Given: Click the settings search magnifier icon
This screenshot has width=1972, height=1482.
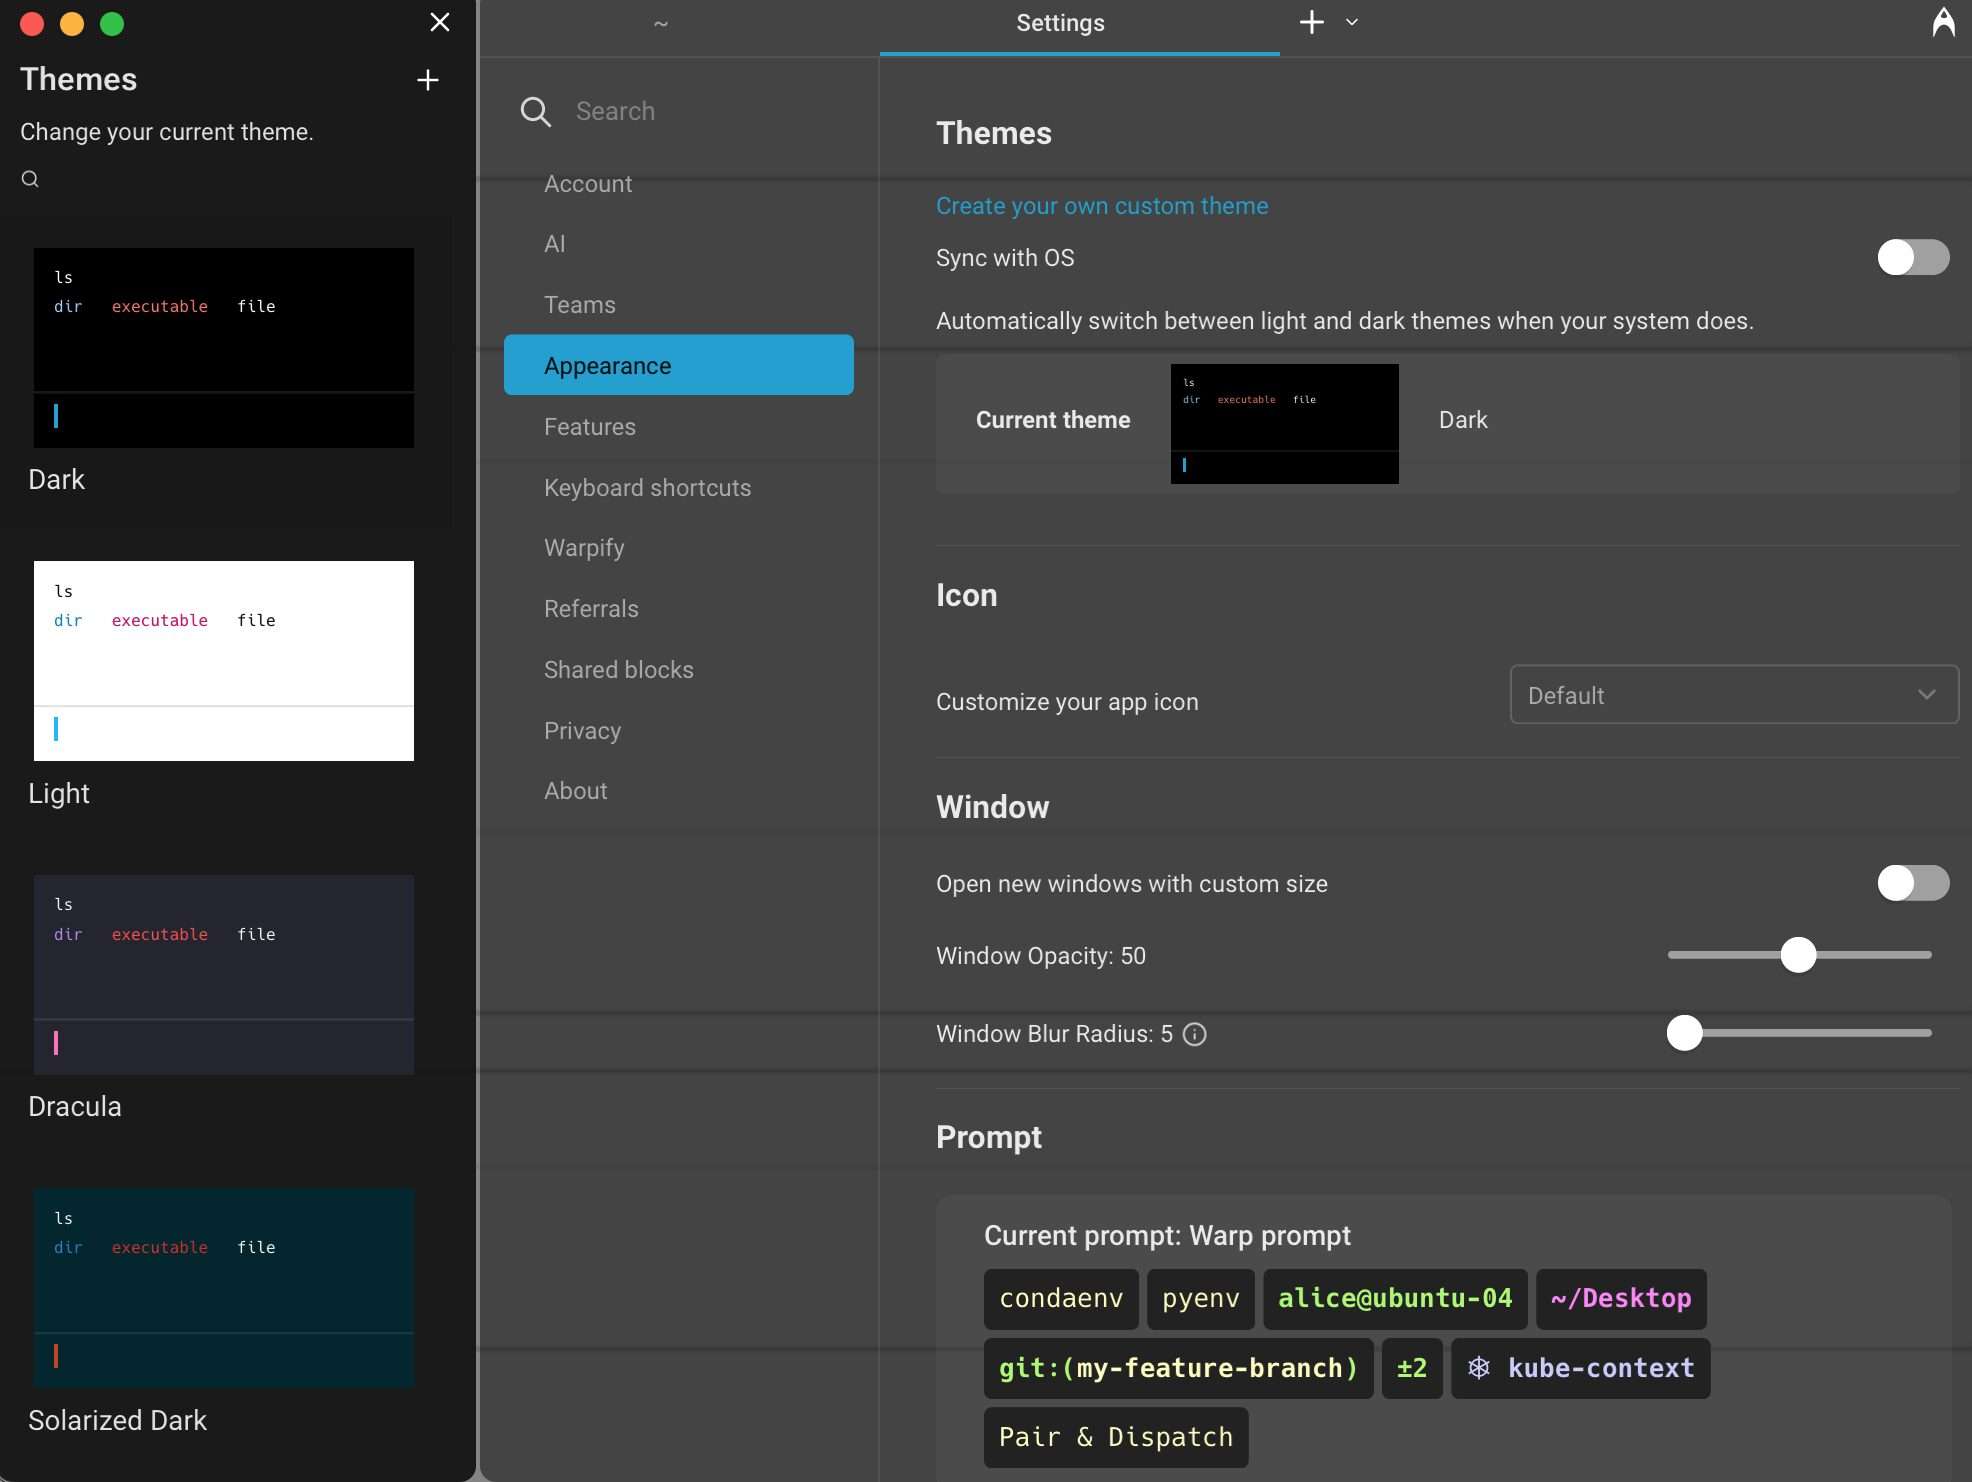Looking at the screenshot, I should point(536,111).
